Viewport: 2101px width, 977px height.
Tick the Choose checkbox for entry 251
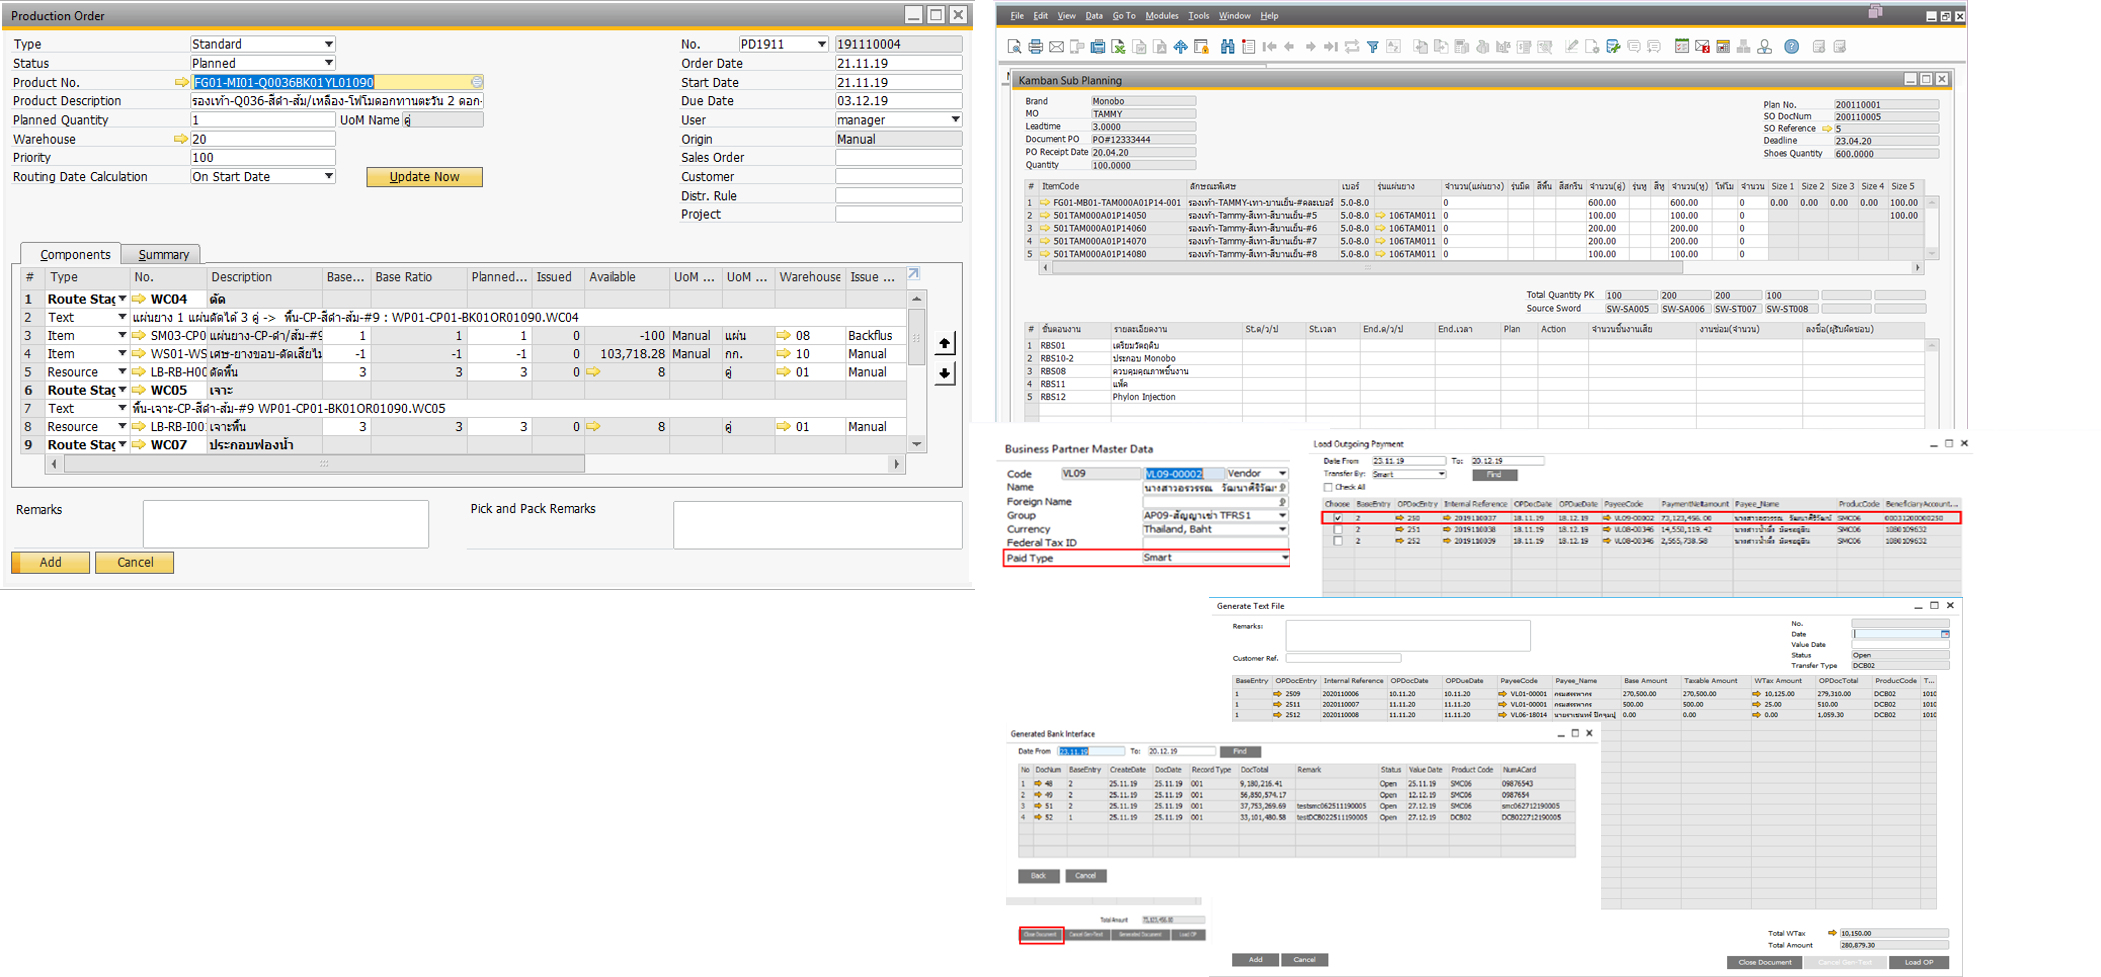[x=1338, y=529]
